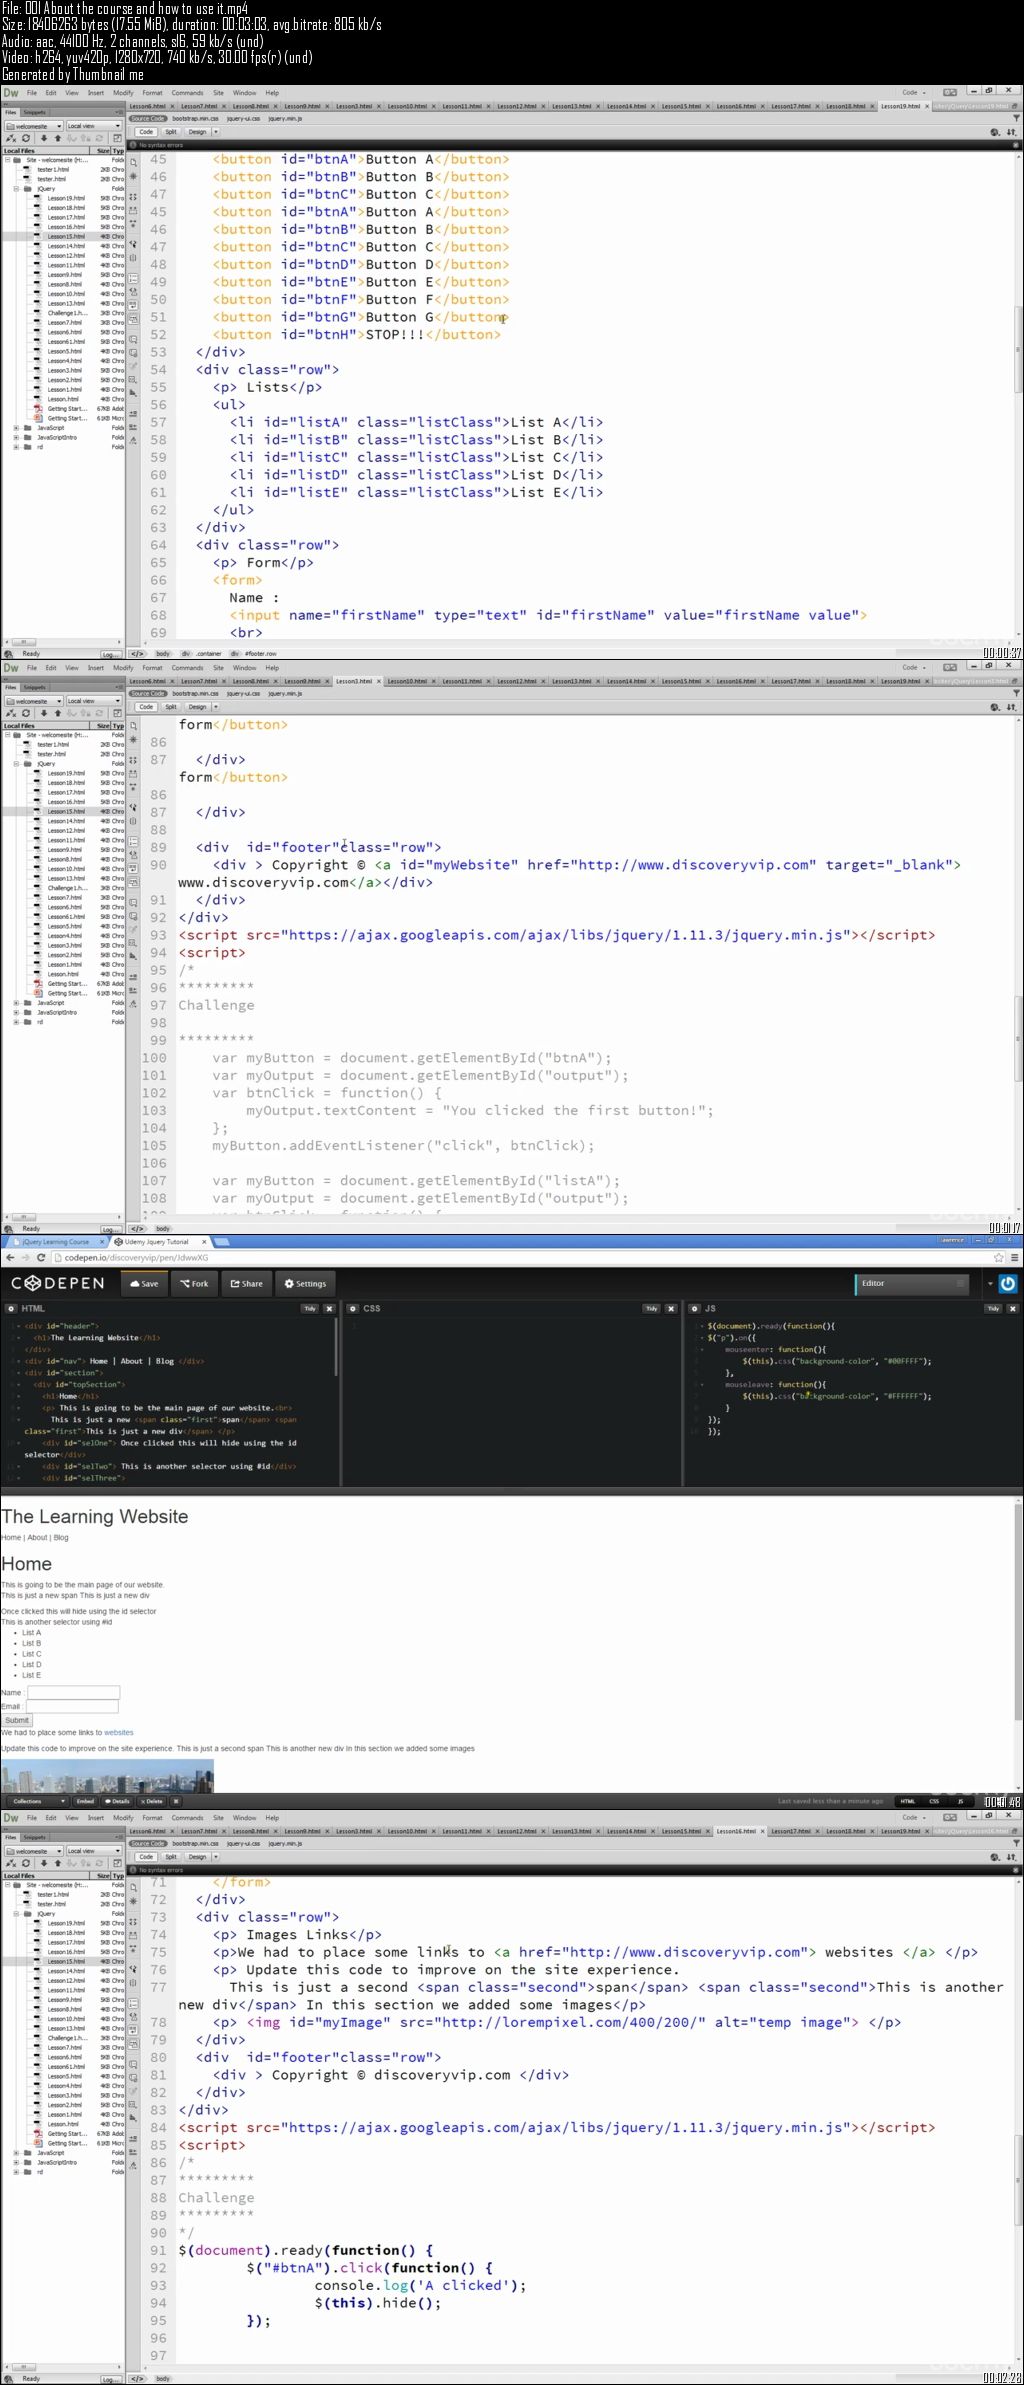
Task: Expand the JavaScript folder in Lesson19 frame
Action: (x=16, y=428)
